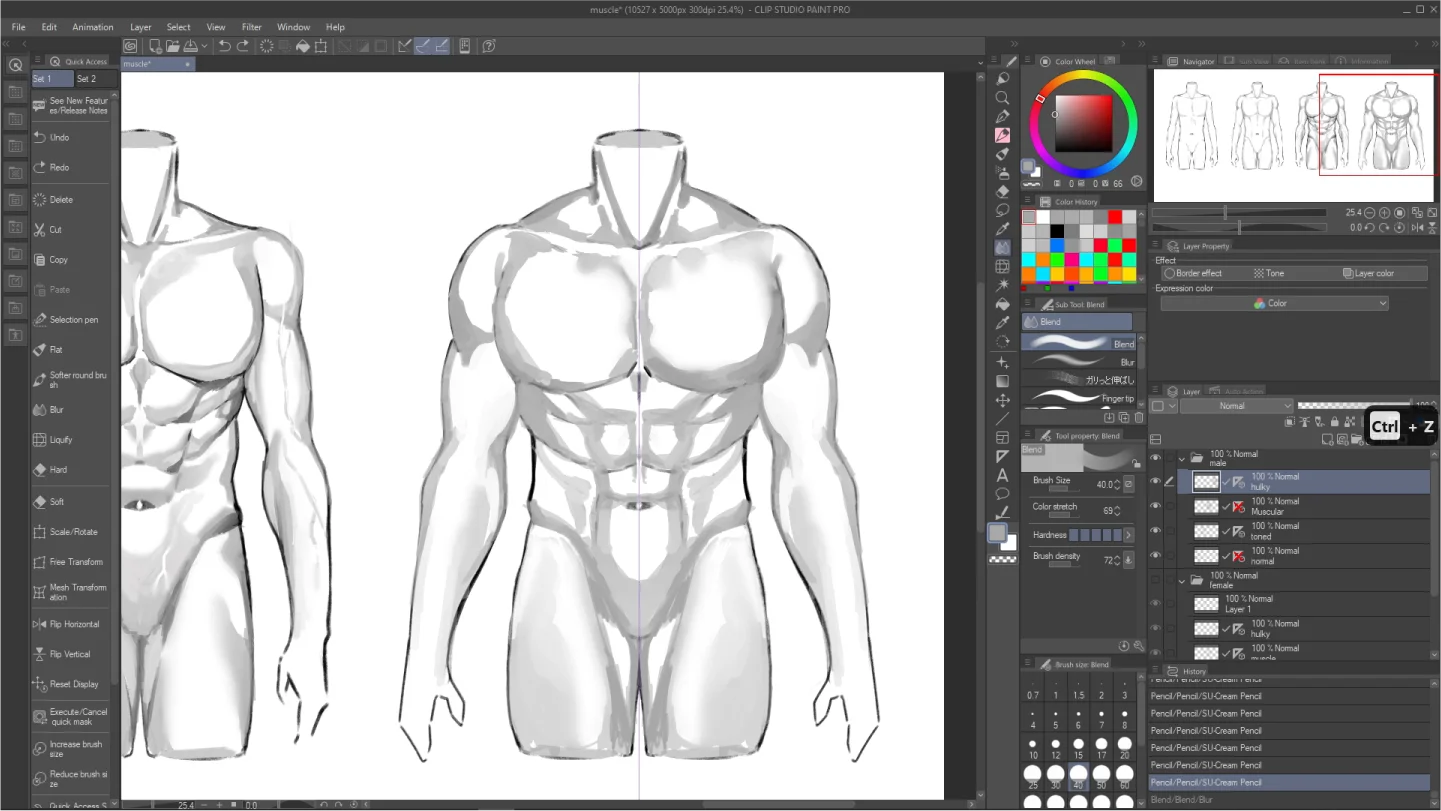The height and width of the screenshot is (811, 1441).
Task: Redo using command bar arrow
Action: tap(242, 46)
